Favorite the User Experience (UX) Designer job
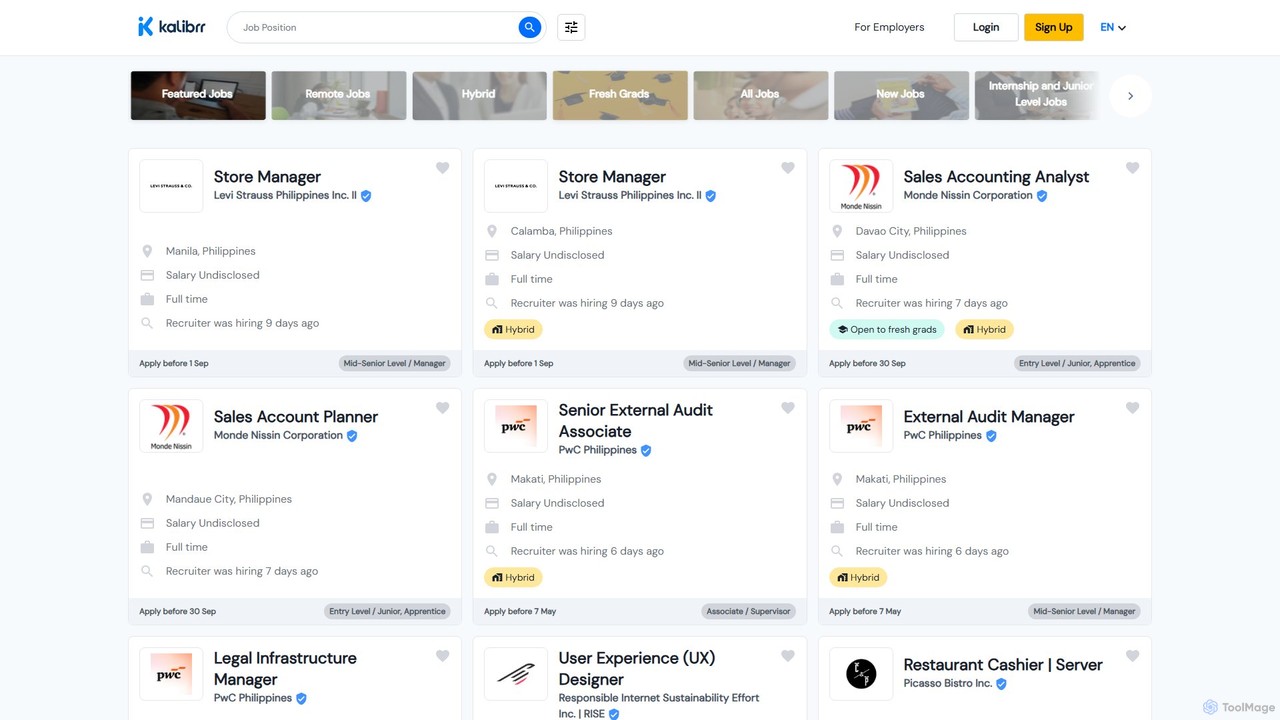Image resolution: width=1280 pixels, height=720 pixels. [x=788, y=656]
